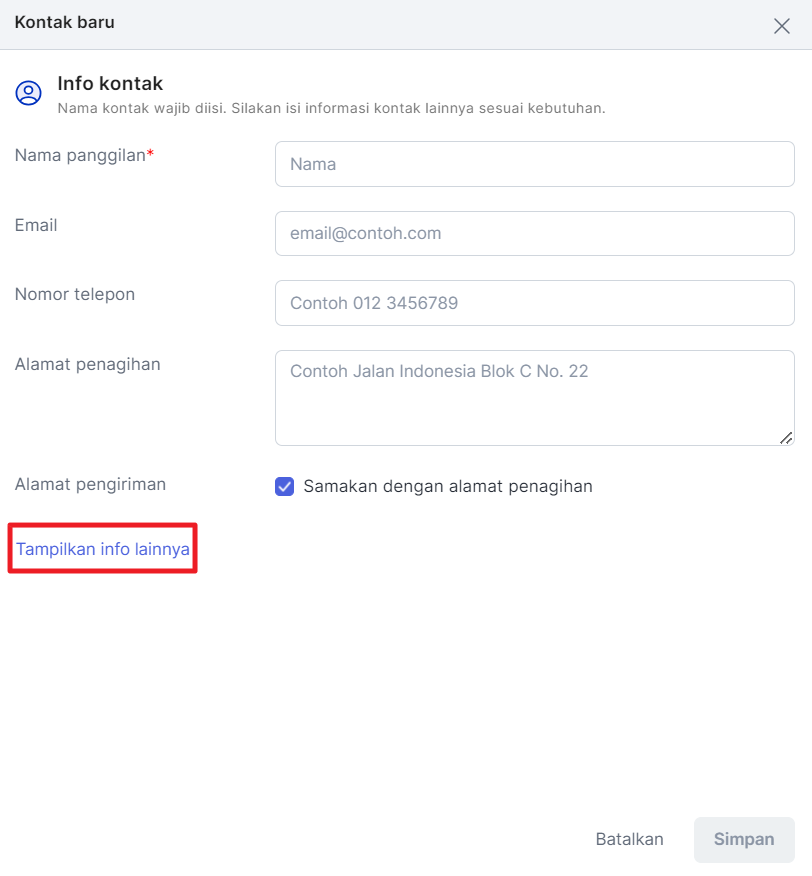Click the Samakan dengan alamat penagihan label
812x876 pixels.
coord(448,486)
